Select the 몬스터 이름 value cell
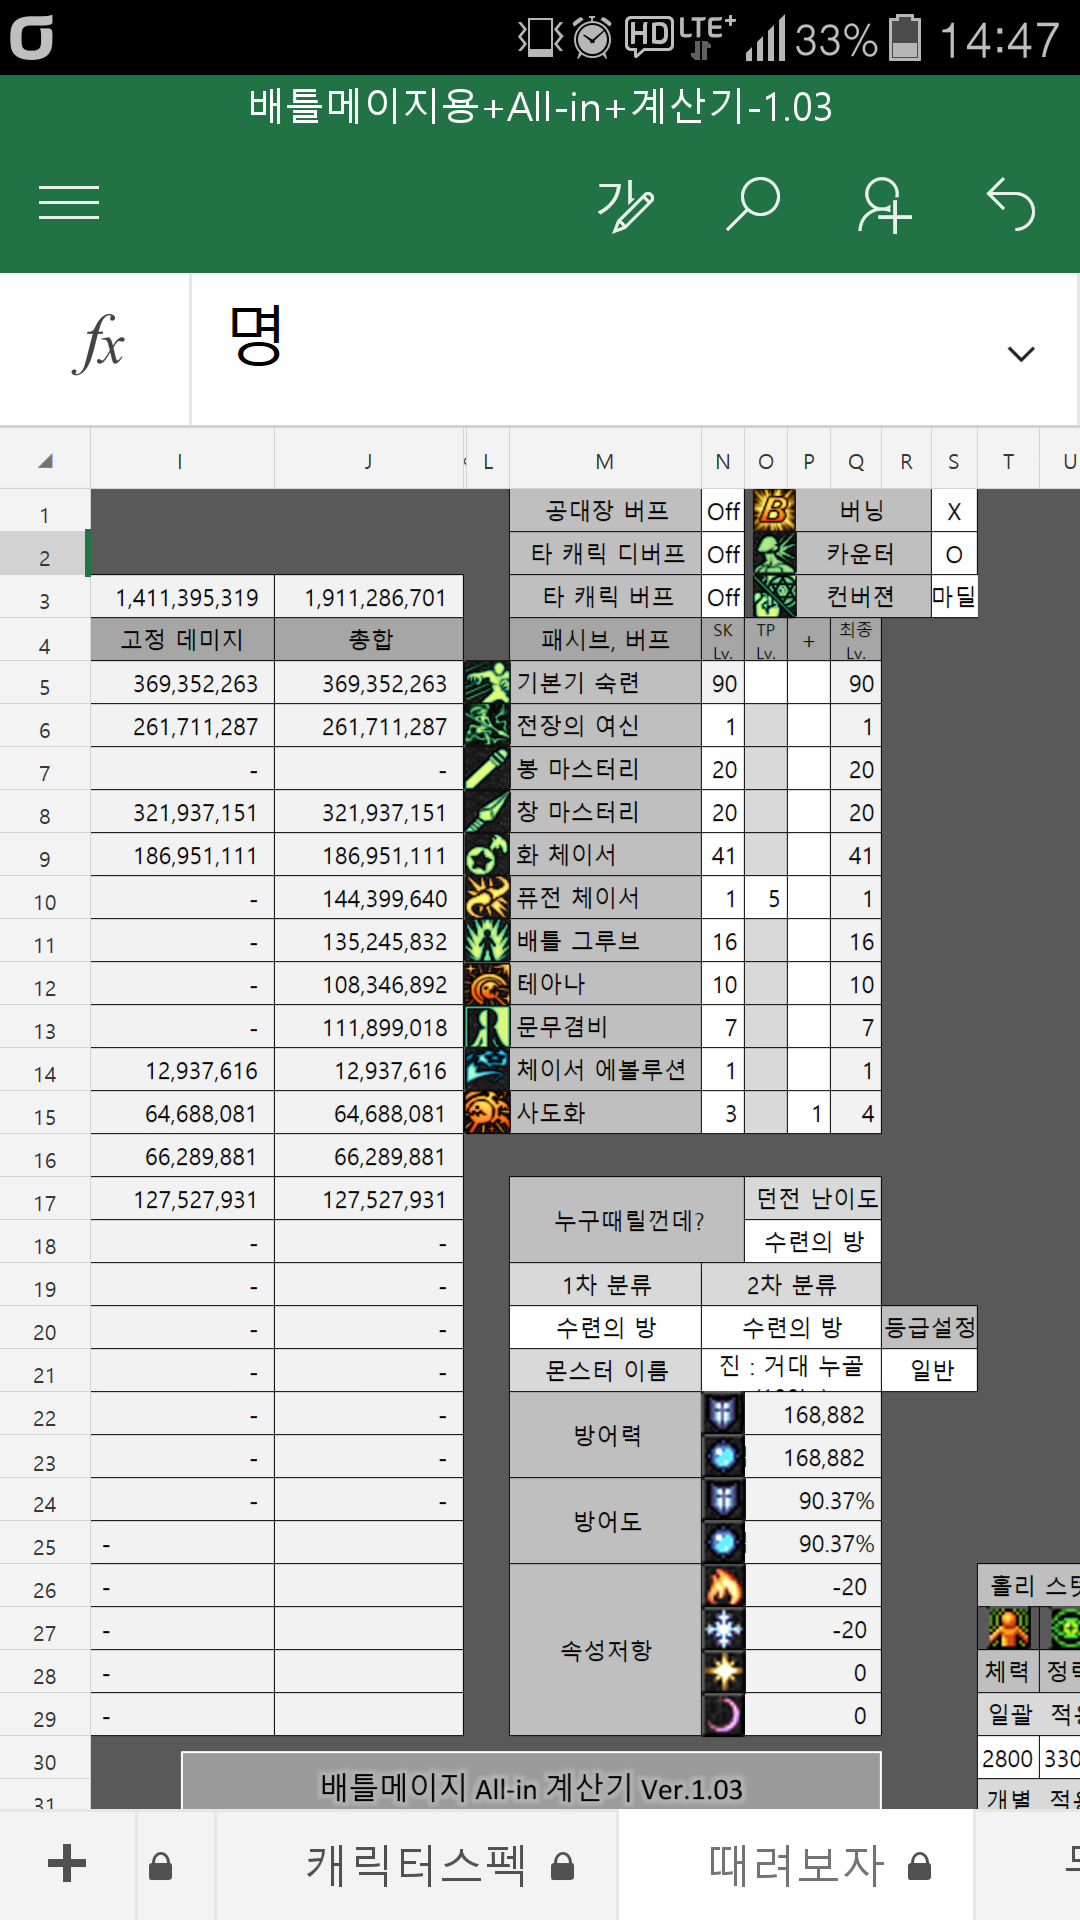 pyautogui.click(x=791, y=1369)
